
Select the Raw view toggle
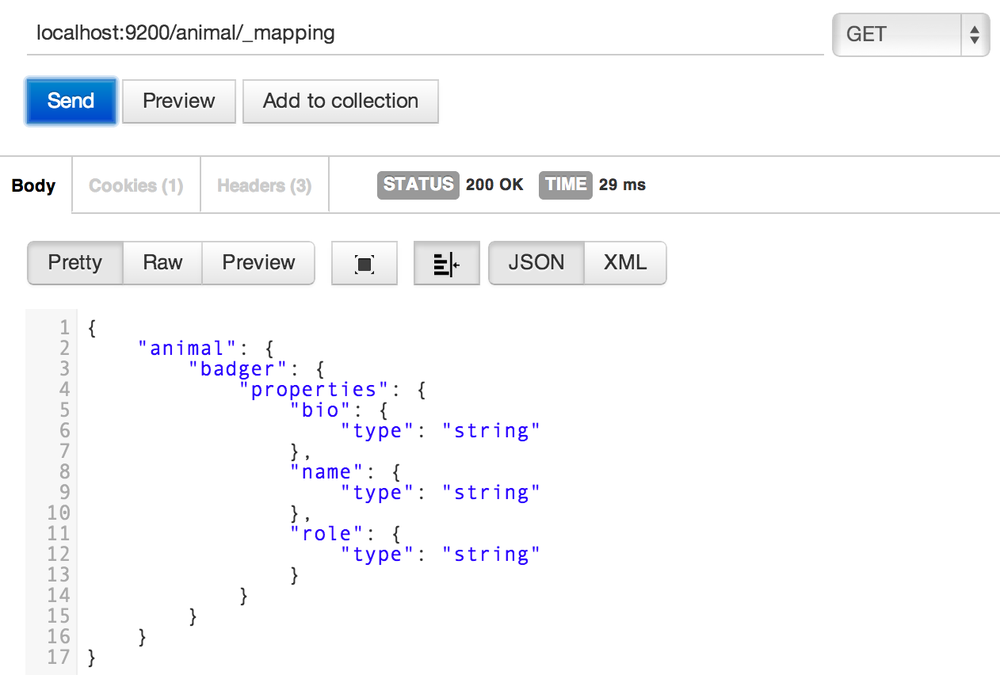tap(162, 263)
